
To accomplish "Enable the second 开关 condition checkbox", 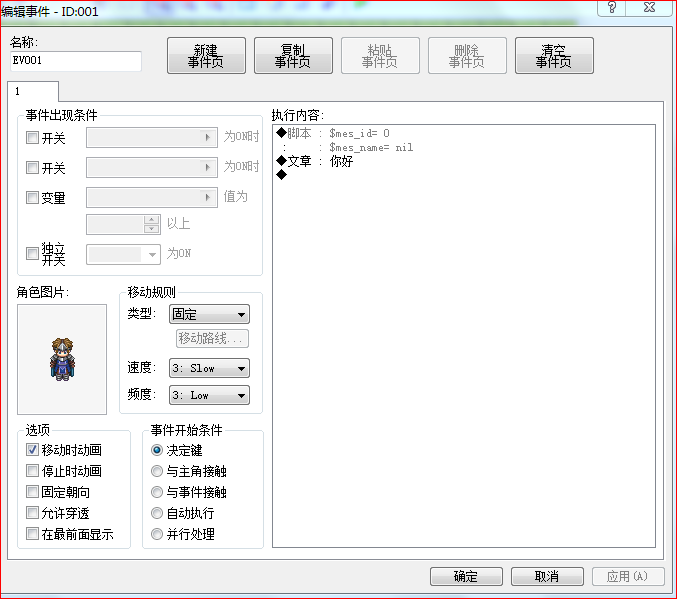I will (x=32, y=168).
